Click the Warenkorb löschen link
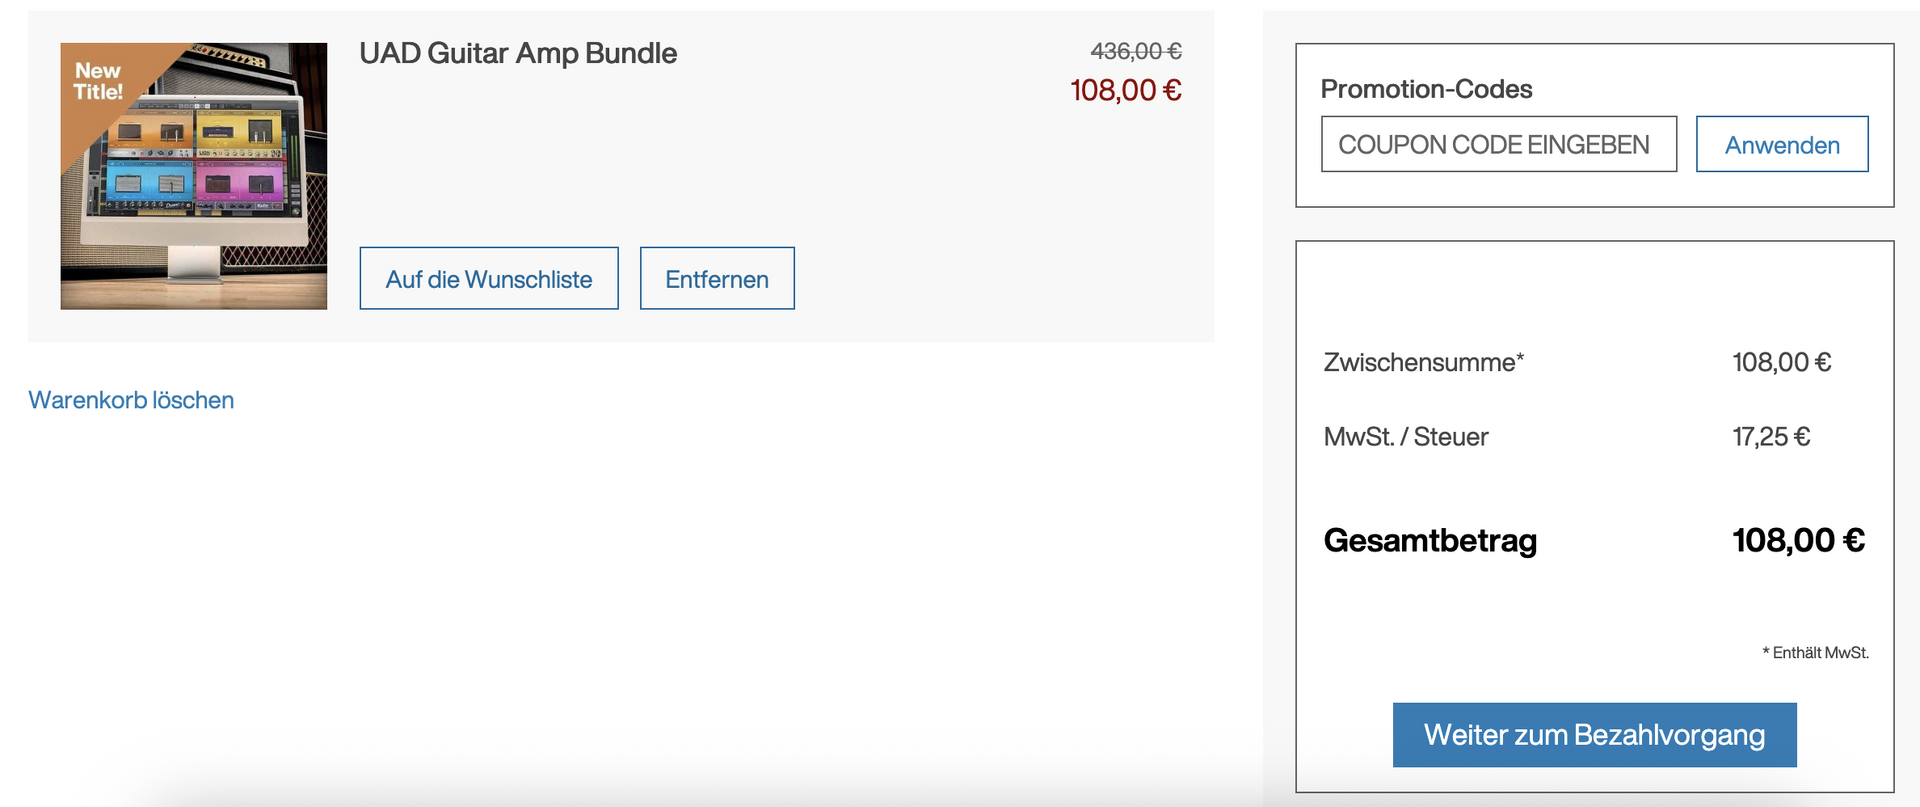 tap(131, 400)
